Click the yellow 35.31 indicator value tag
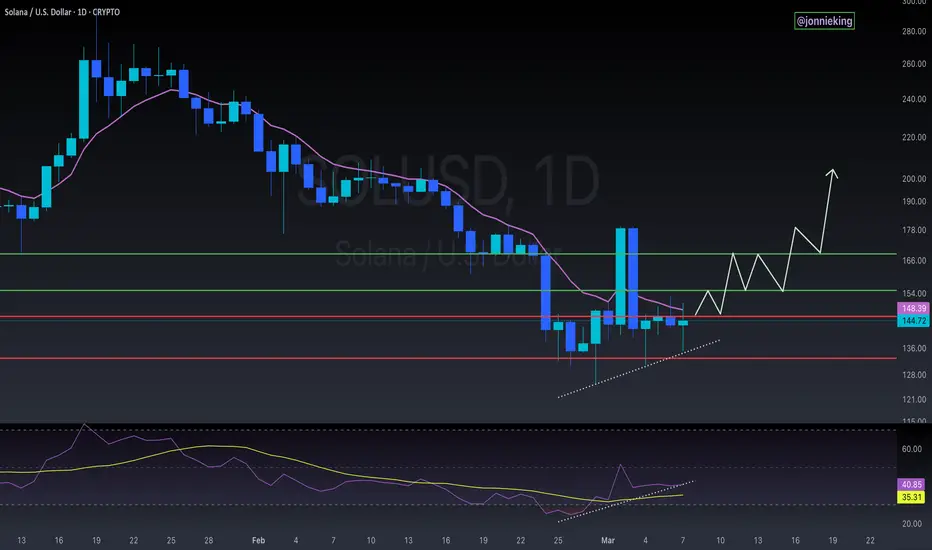 911,497
